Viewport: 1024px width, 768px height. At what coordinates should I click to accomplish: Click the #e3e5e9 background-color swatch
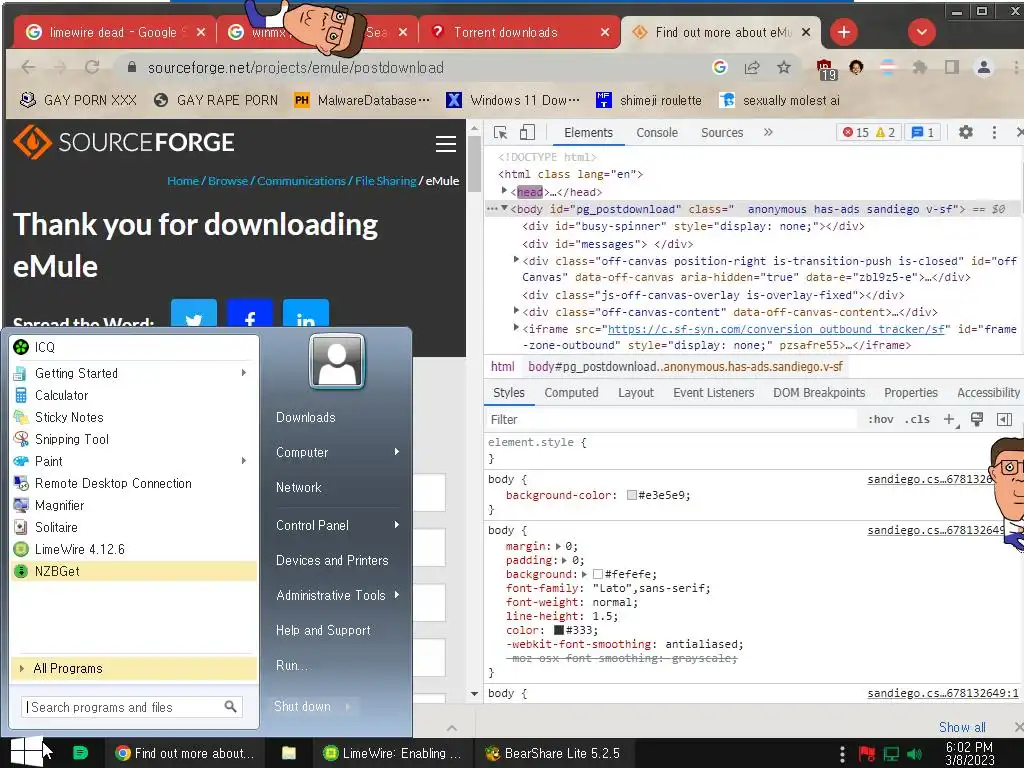(632, 495)
